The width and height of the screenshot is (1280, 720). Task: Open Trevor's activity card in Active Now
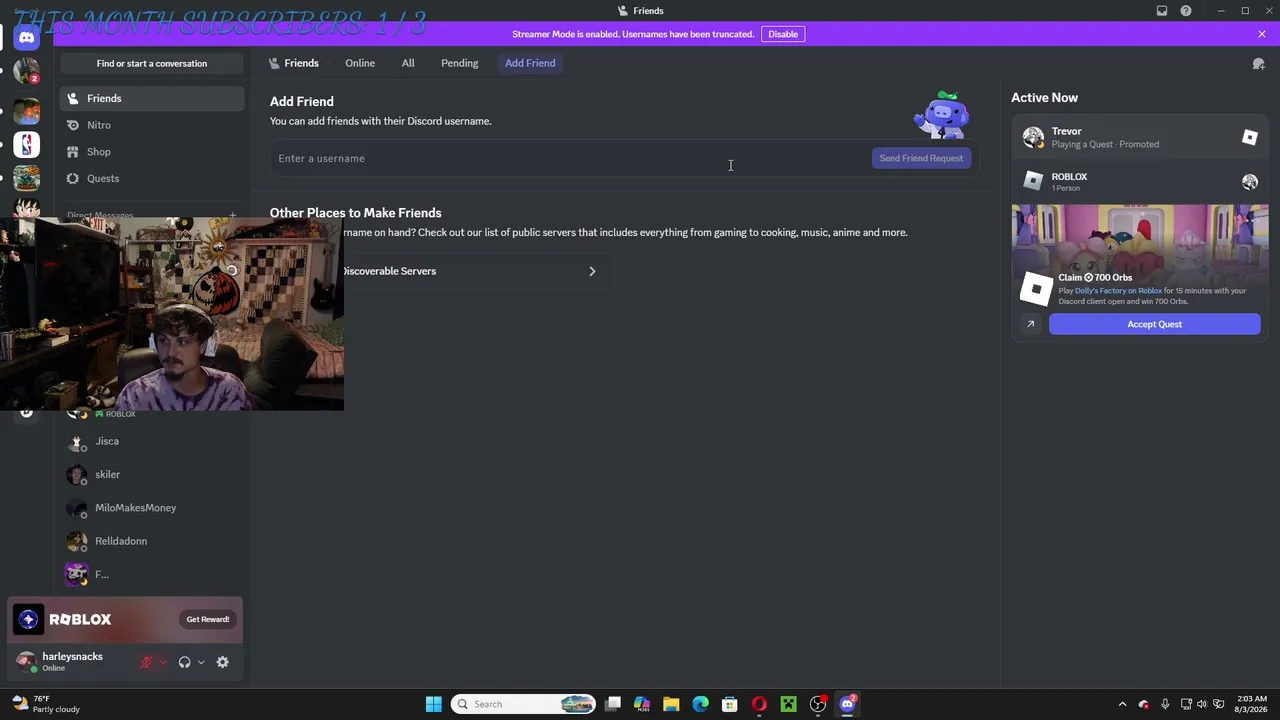click(1140, 137)
